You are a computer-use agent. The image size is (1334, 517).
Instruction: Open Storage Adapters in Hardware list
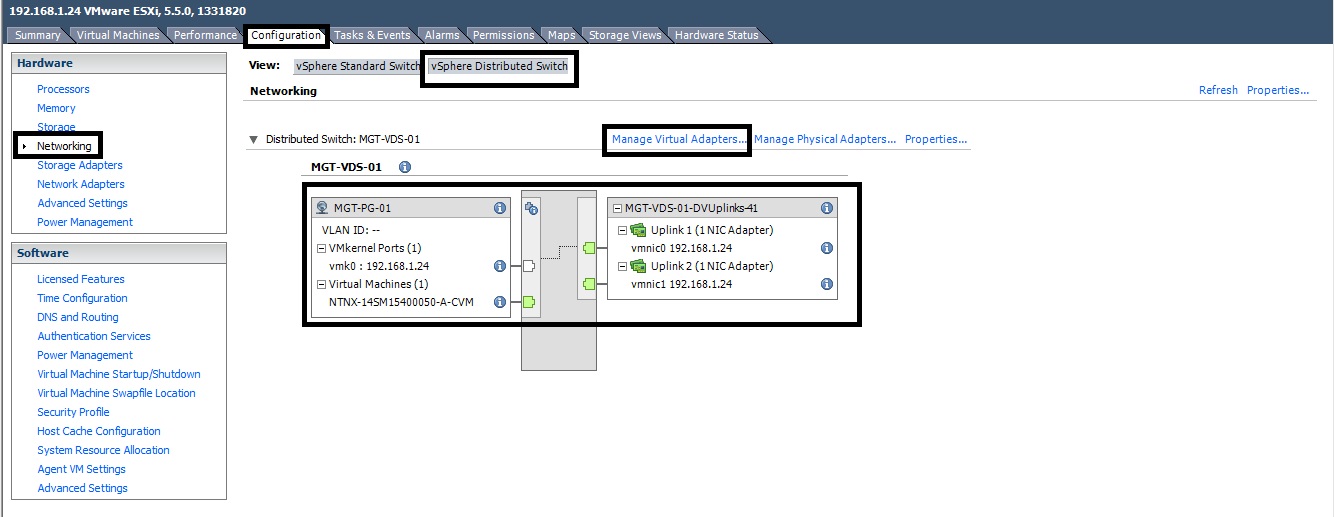[80, 165]
